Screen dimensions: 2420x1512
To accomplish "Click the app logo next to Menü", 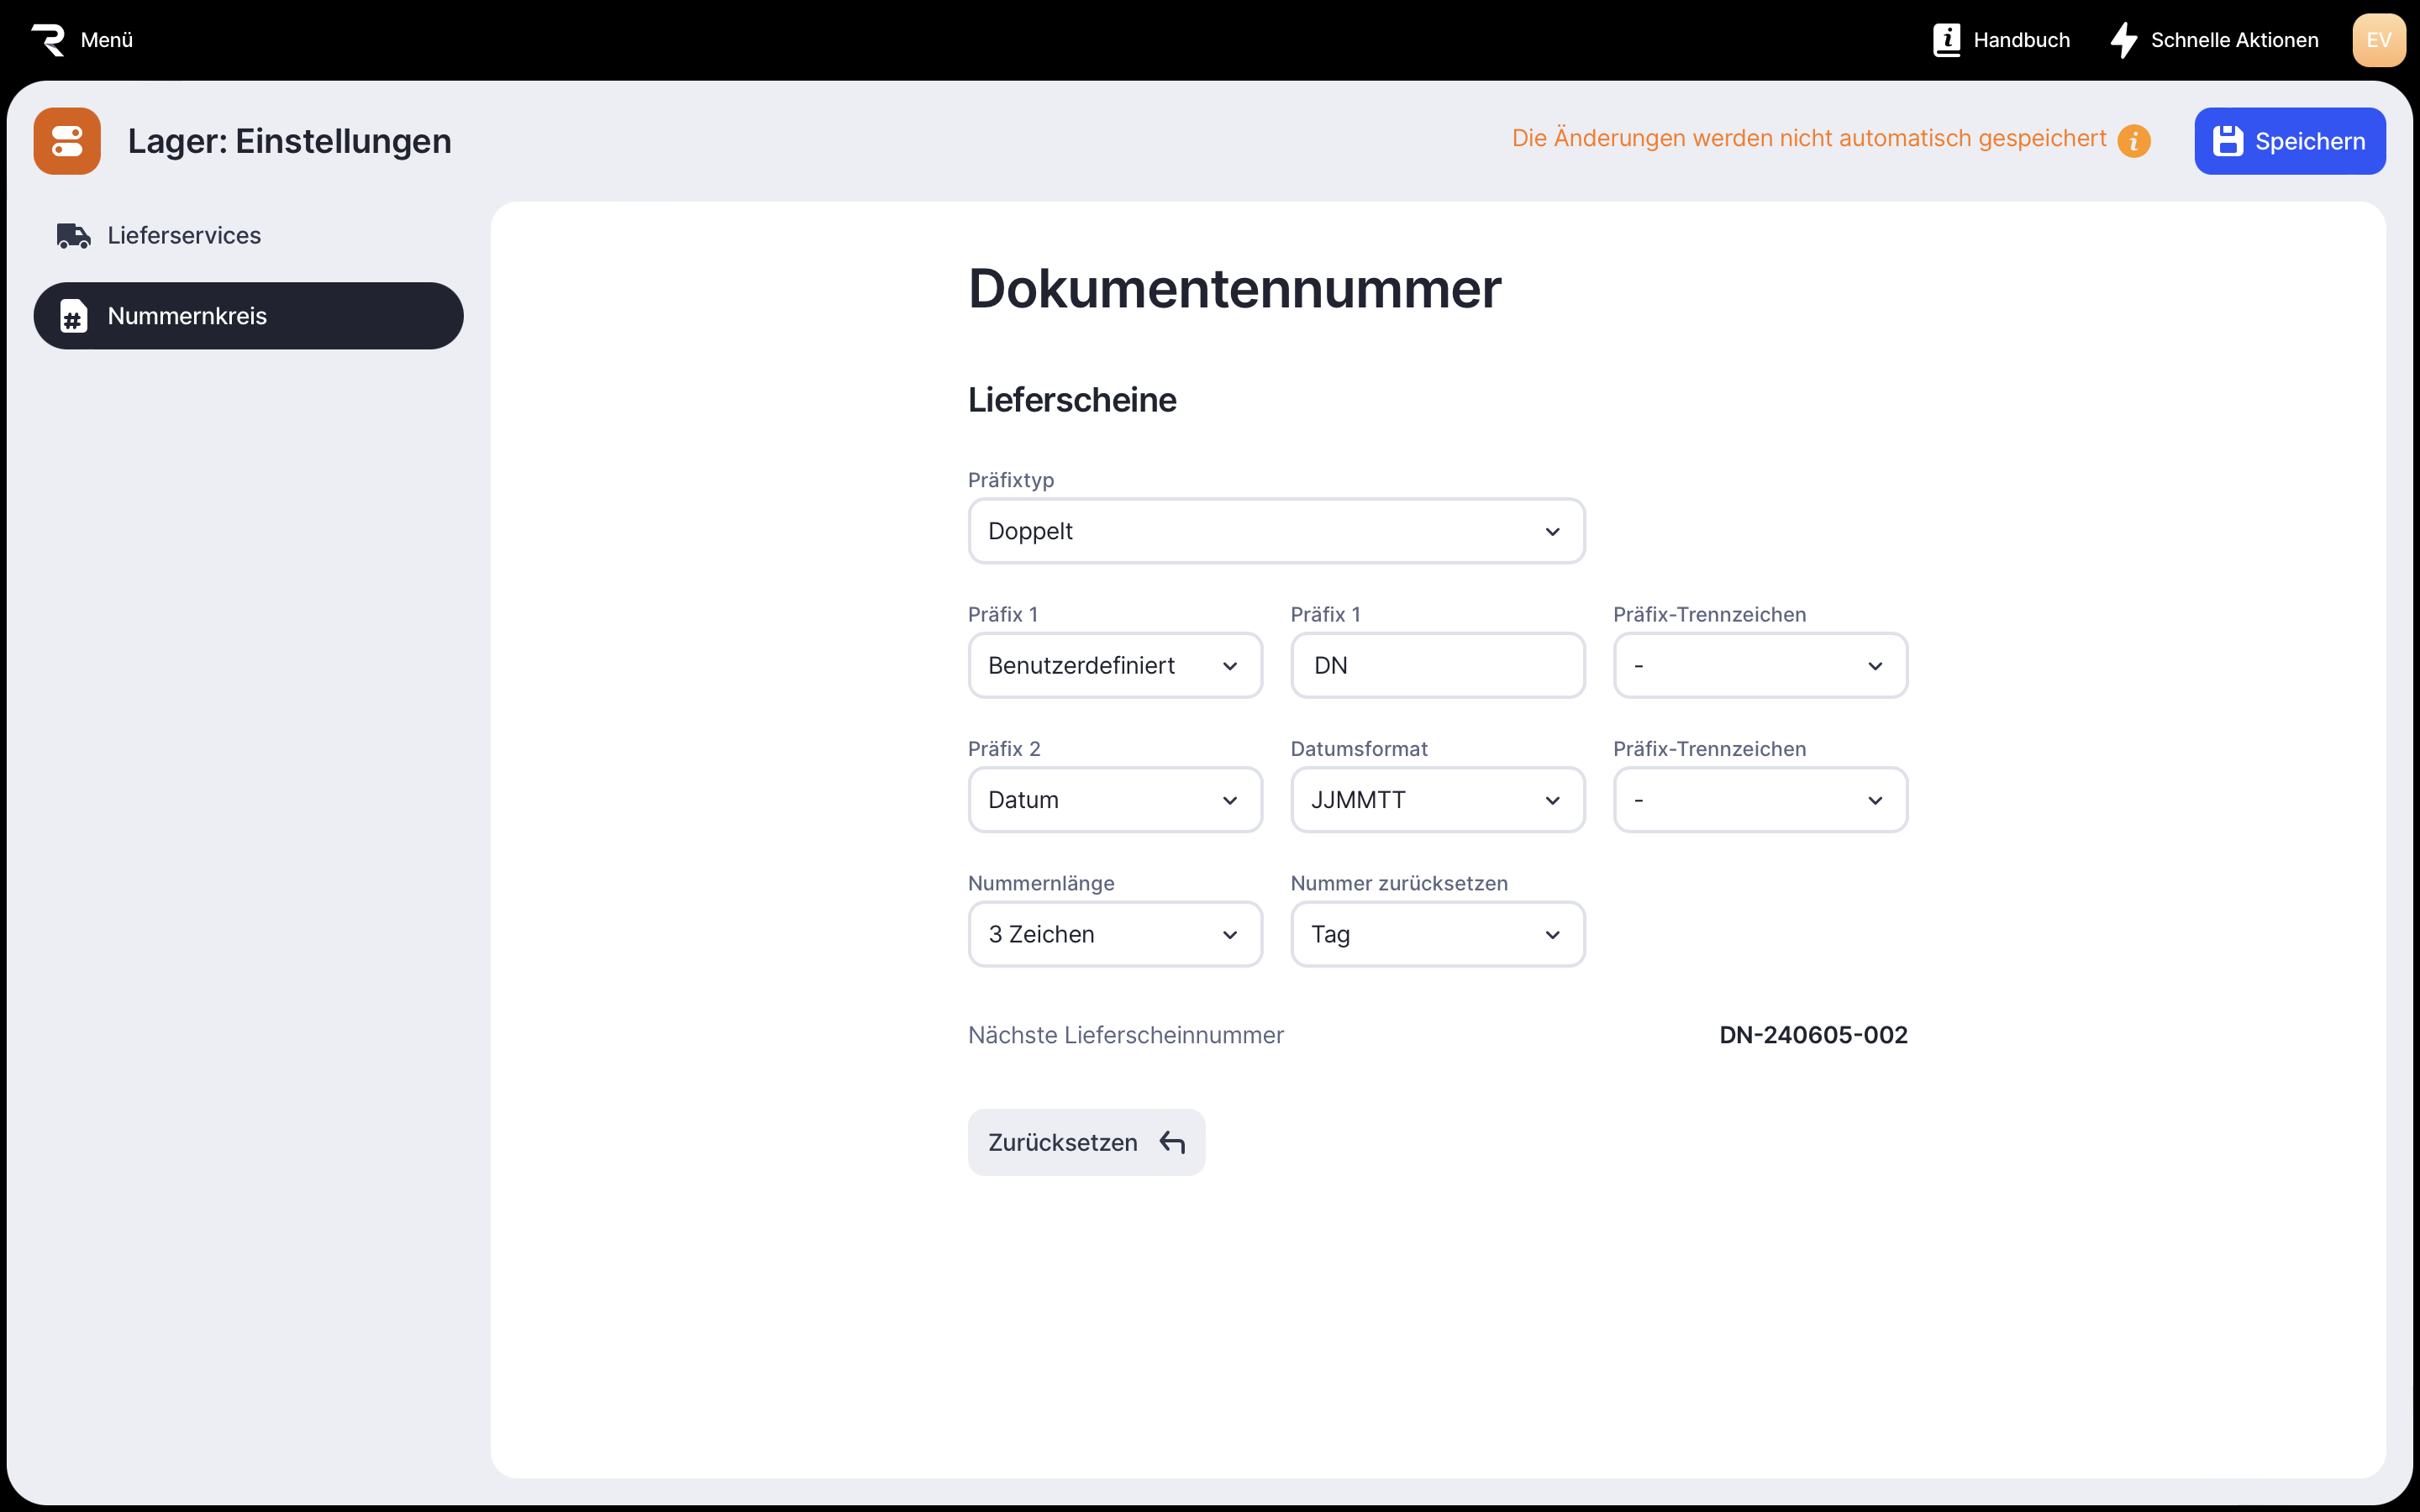I will (48, 40).
